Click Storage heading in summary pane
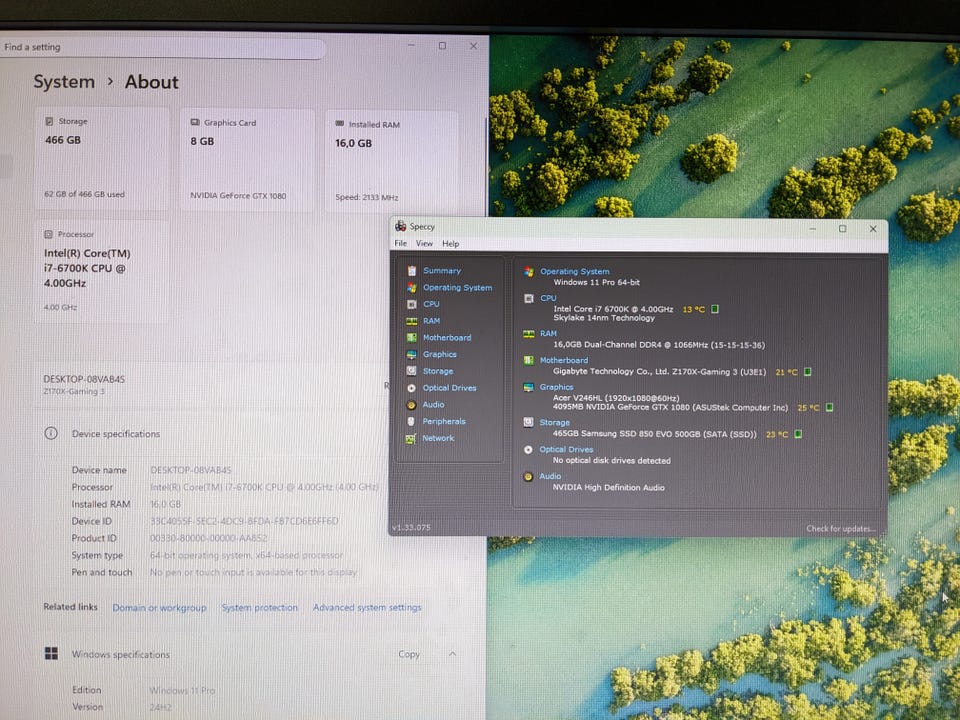The height and width of the screenshot is (720, 960). [554, 422]
